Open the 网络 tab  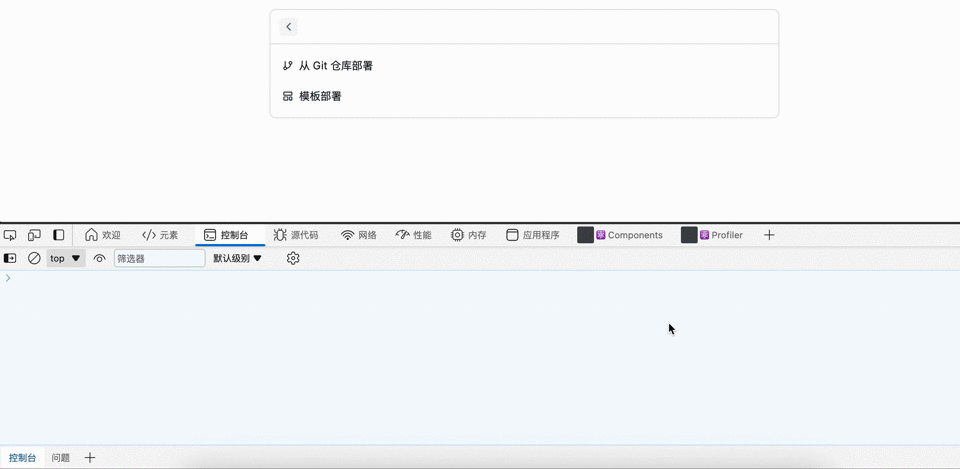(359, 235)
